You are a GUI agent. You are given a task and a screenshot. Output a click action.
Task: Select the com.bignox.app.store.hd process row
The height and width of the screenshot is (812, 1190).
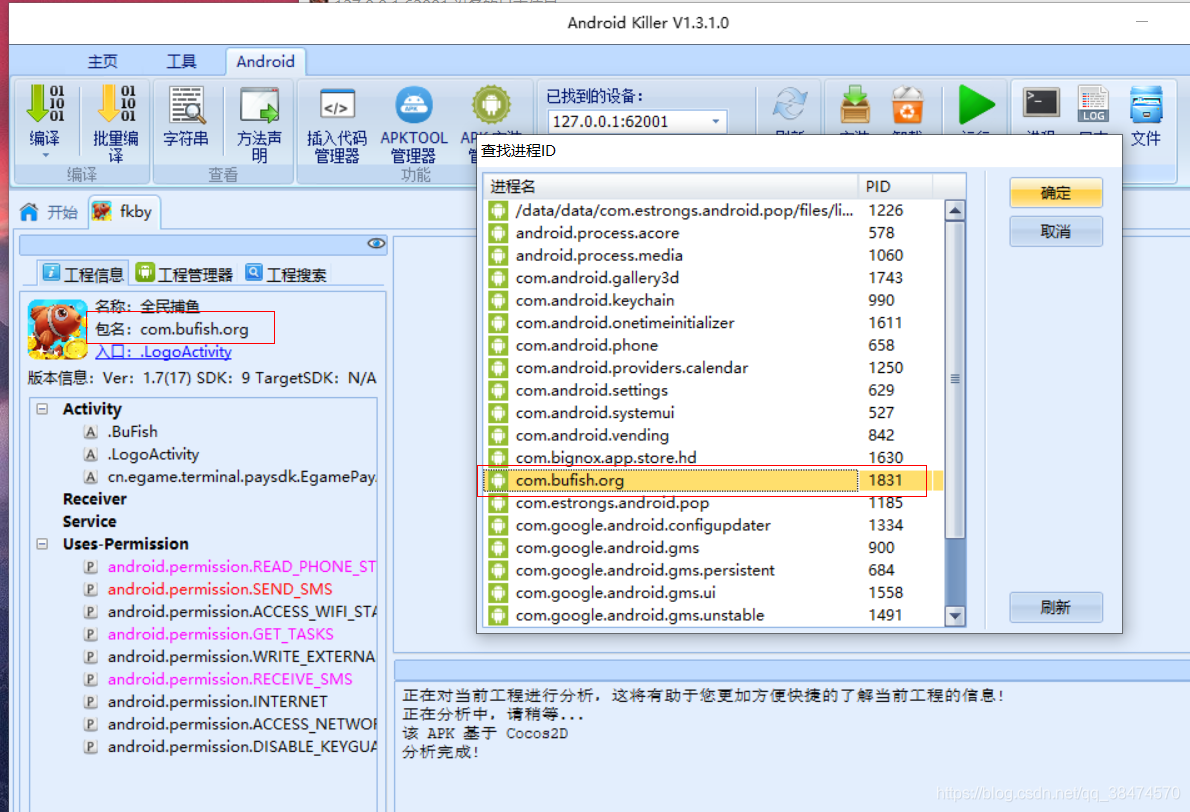pos(711,458)
